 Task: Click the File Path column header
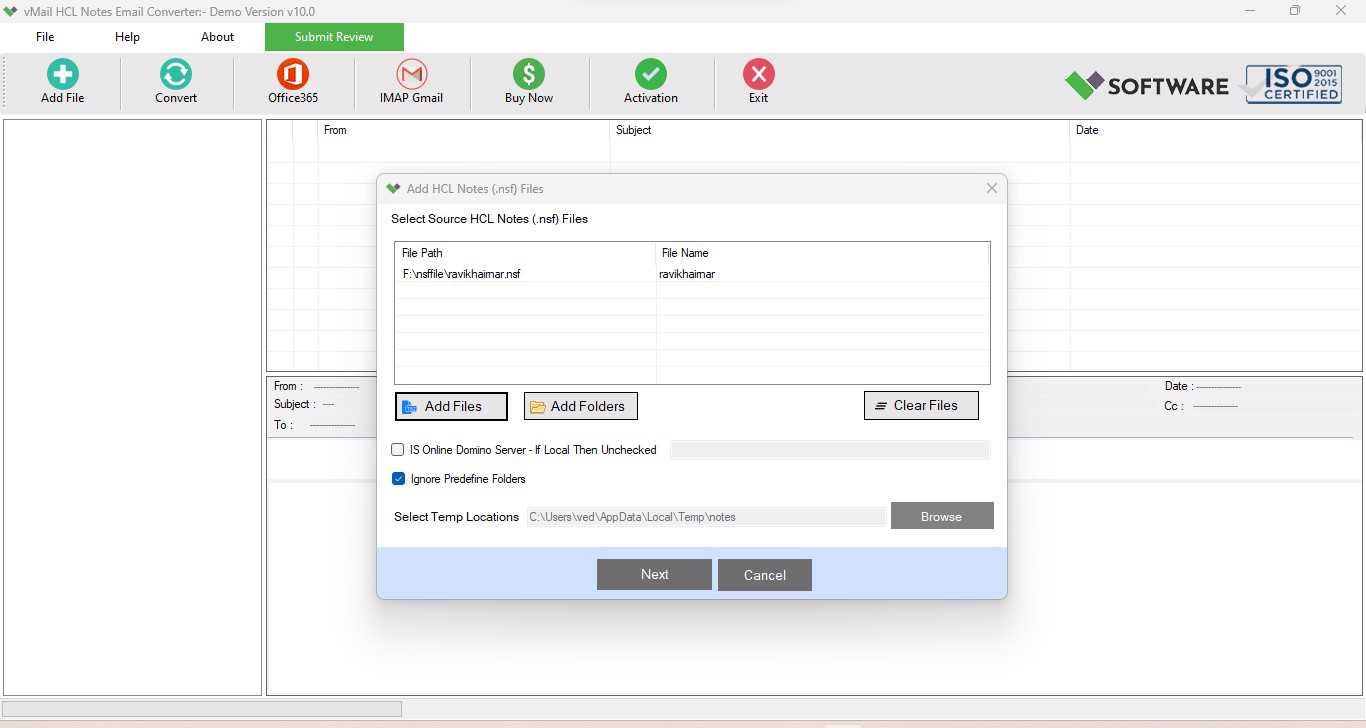(525, 253)
